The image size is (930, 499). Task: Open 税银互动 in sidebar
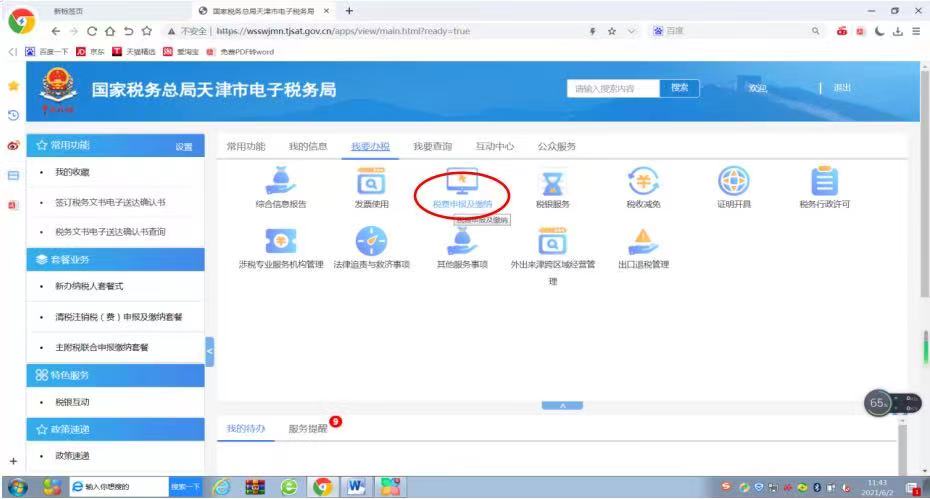click(72, 402)
